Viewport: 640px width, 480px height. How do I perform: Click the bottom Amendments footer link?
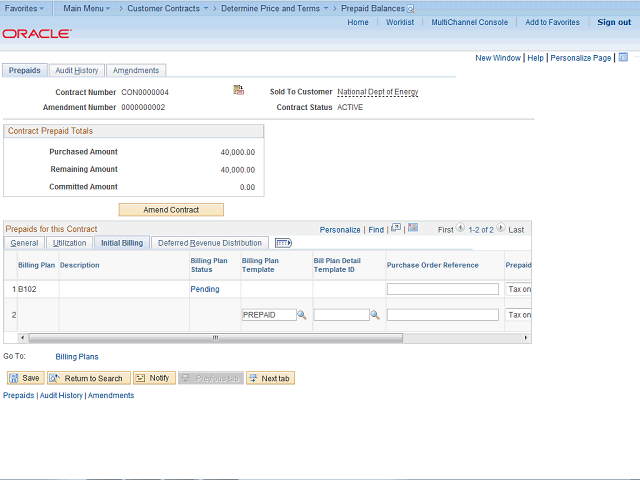(x=111, y=395)
